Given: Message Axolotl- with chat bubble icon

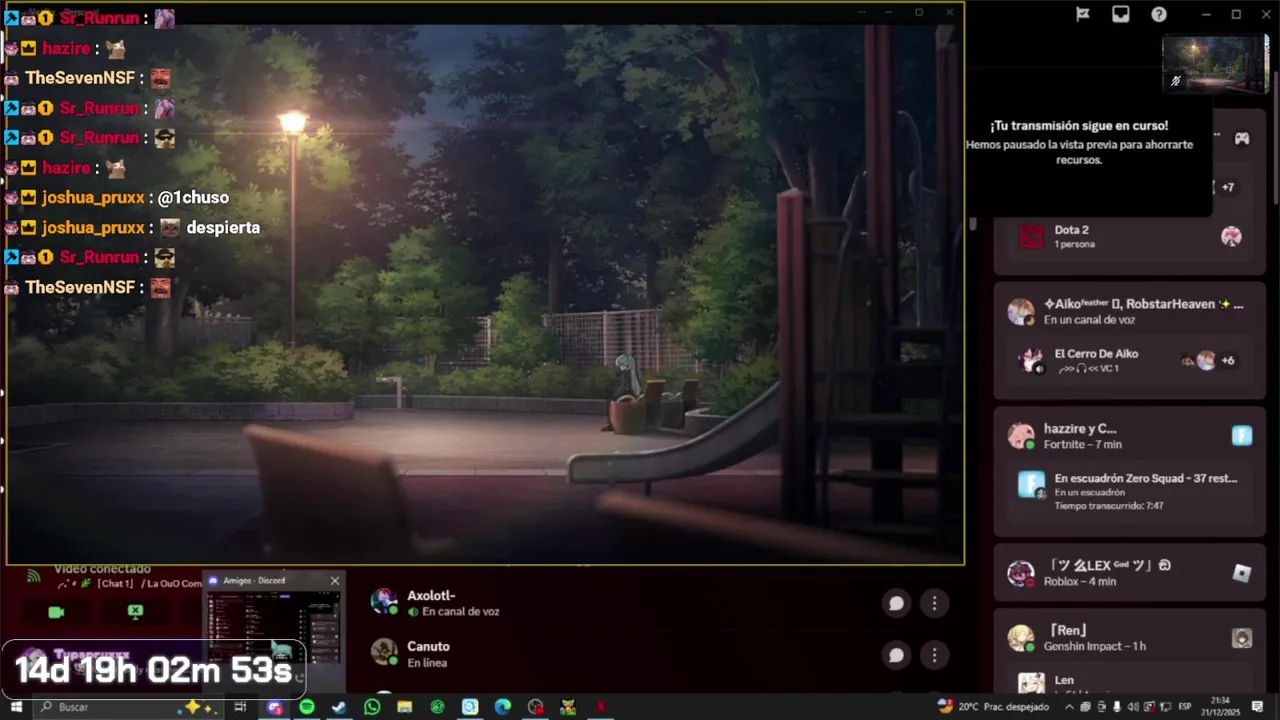Looking at the screenshot, I should (896, 603).
